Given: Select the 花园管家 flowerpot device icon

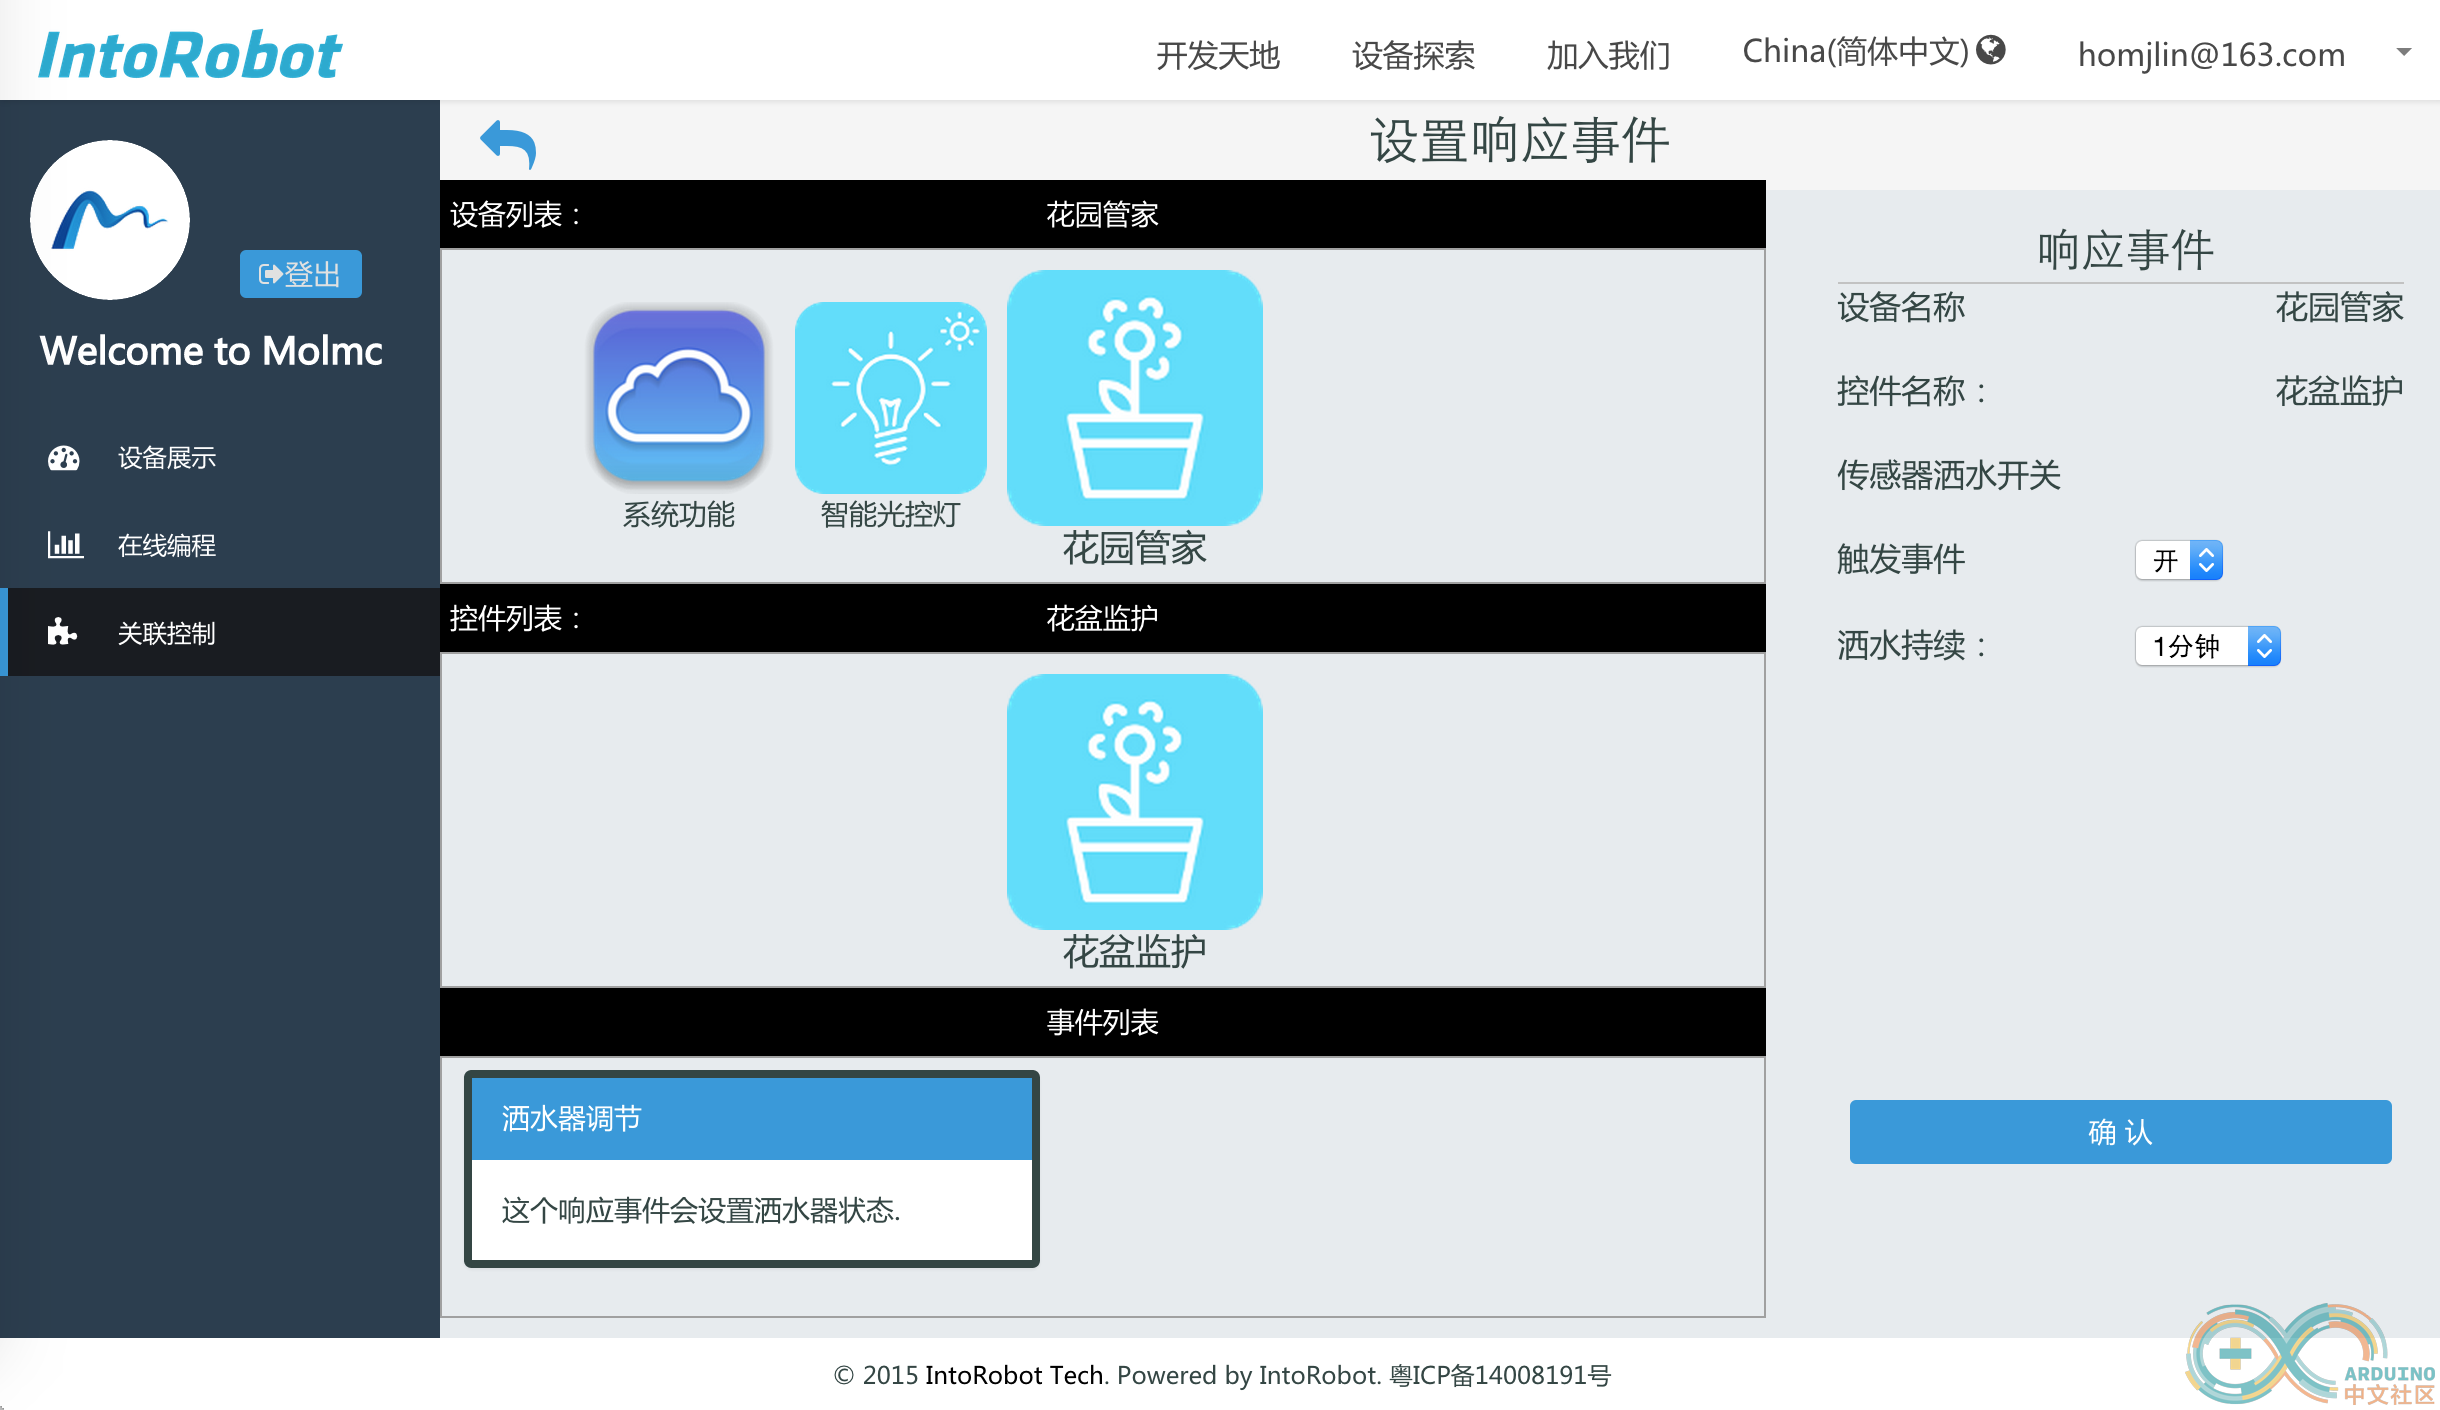Looking at the screenshot, I should pyautogui.click(x=1134, y=398).
